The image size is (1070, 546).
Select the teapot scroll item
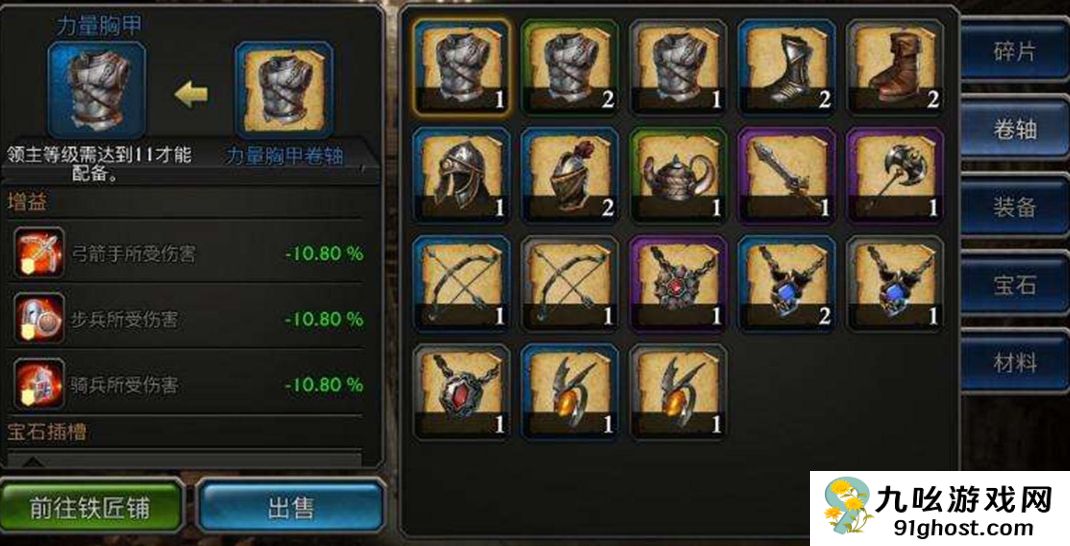click(678, 175)
